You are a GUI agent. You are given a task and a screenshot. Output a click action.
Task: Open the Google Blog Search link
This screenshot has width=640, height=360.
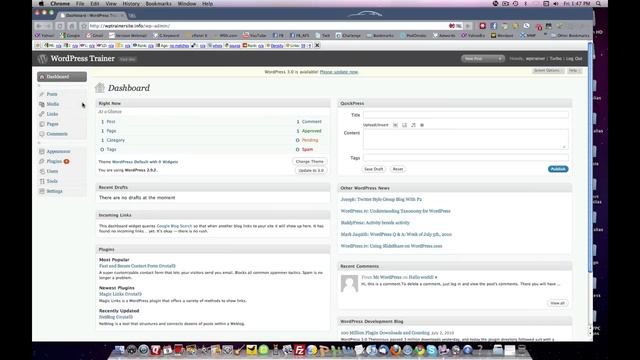coord(174,226)
